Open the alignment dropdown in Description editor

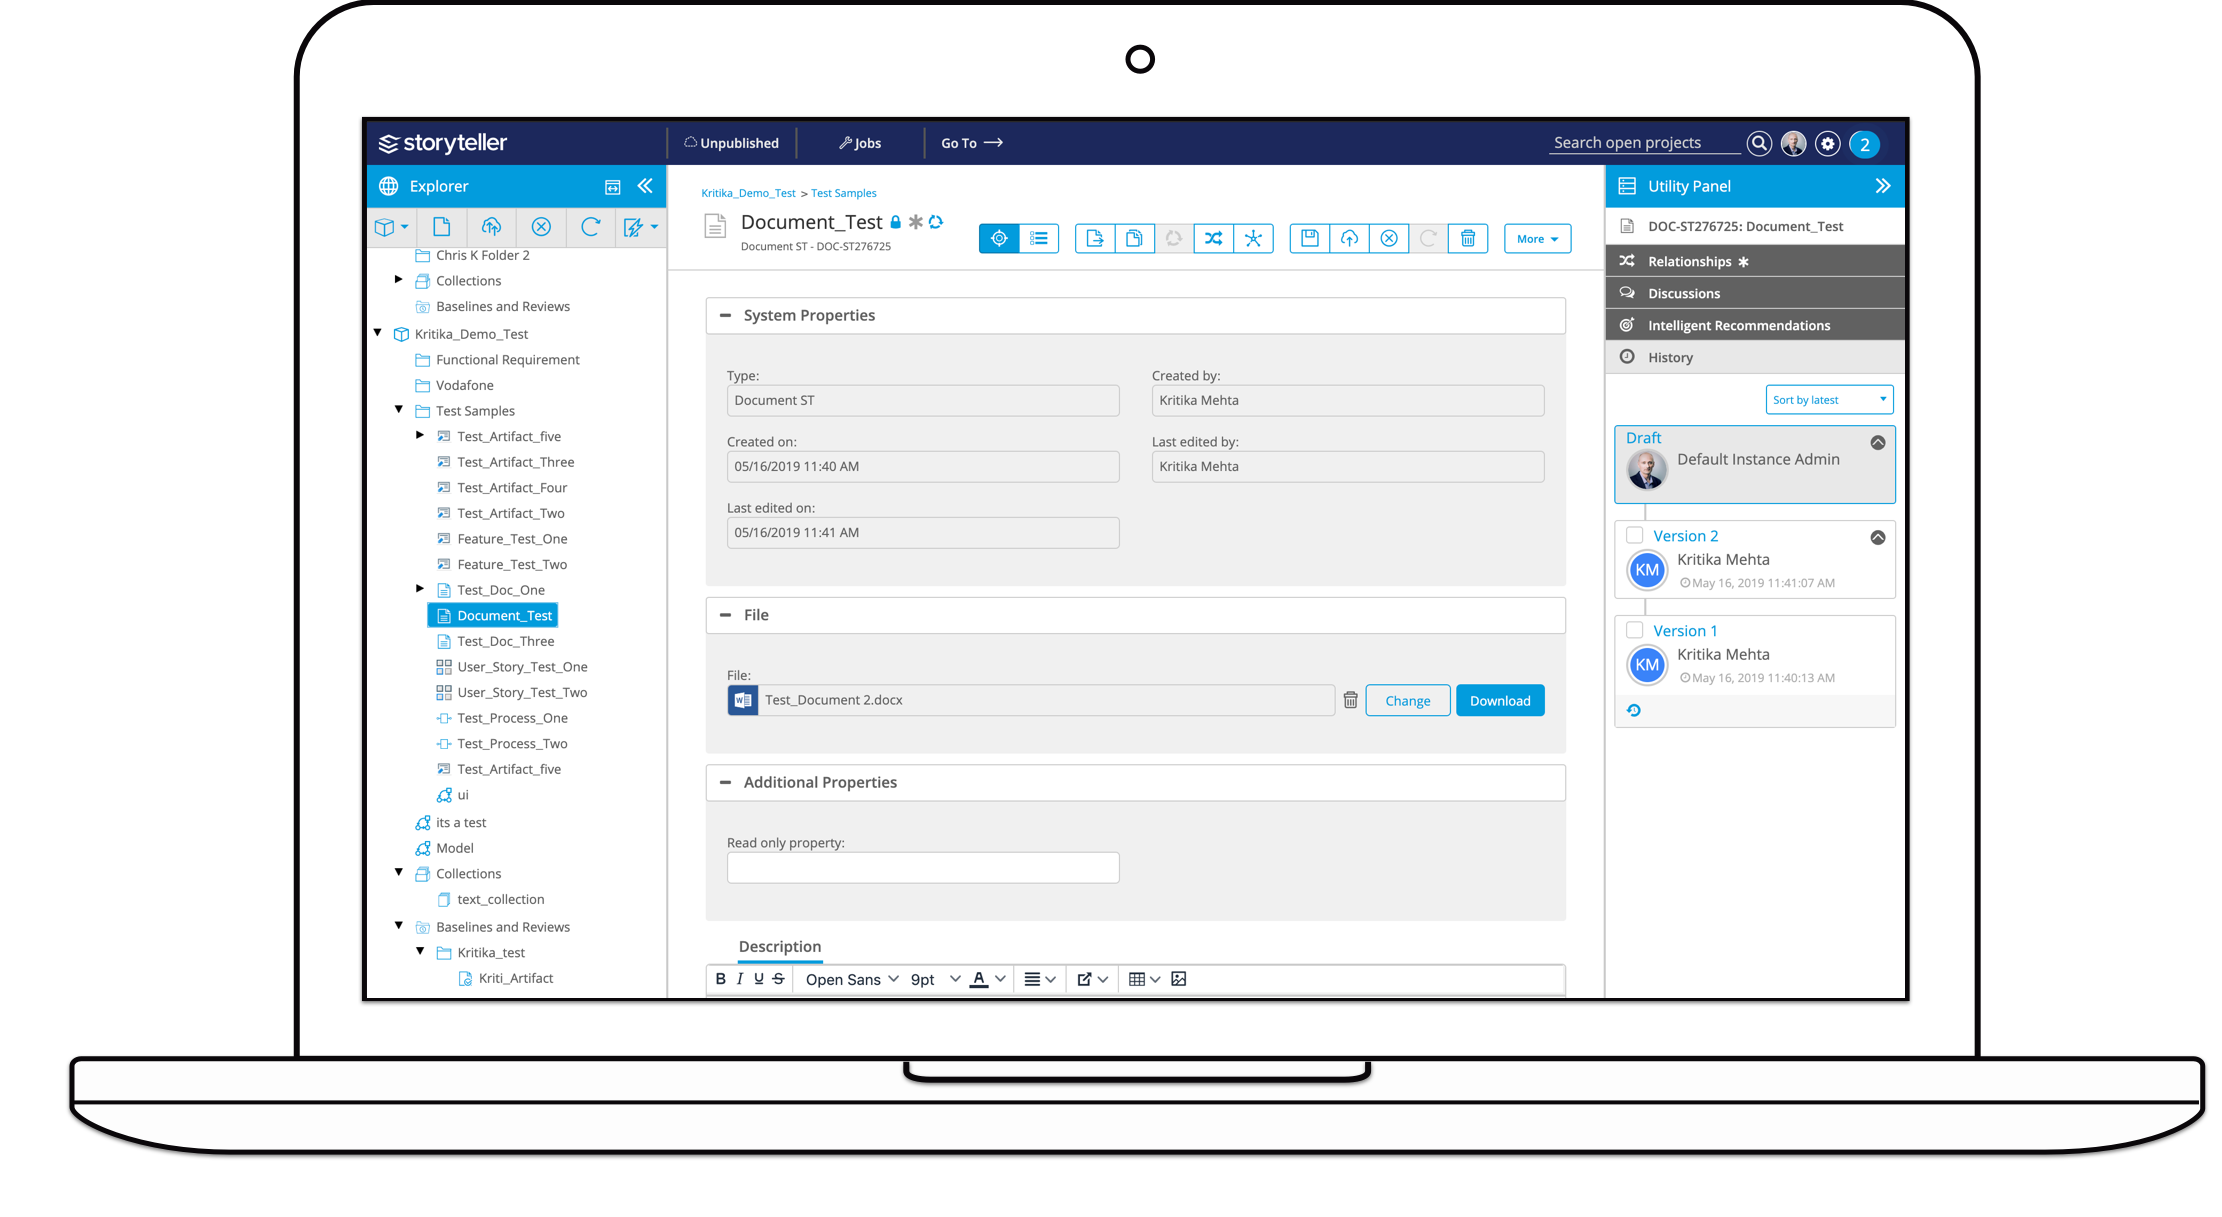click(x=1040, y=979)
